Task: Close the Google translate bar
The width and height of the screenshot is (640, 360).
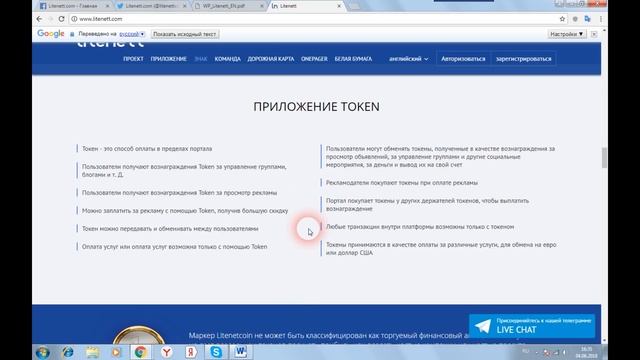Action: pyautogui.click(x=594, y=34)
